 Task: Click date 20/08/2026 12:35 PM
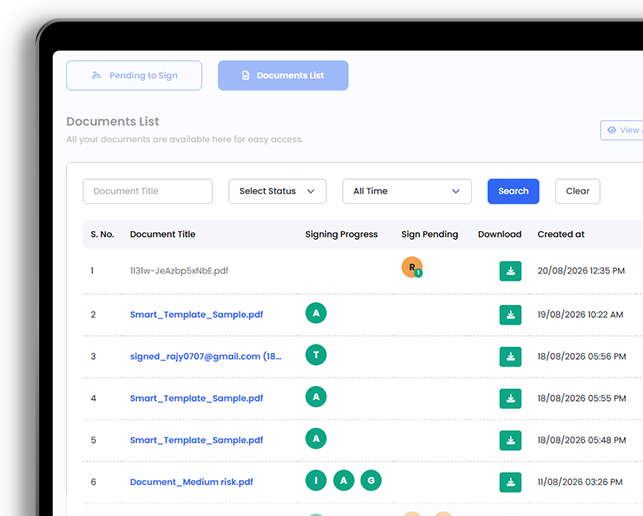[x=581, y=271]
